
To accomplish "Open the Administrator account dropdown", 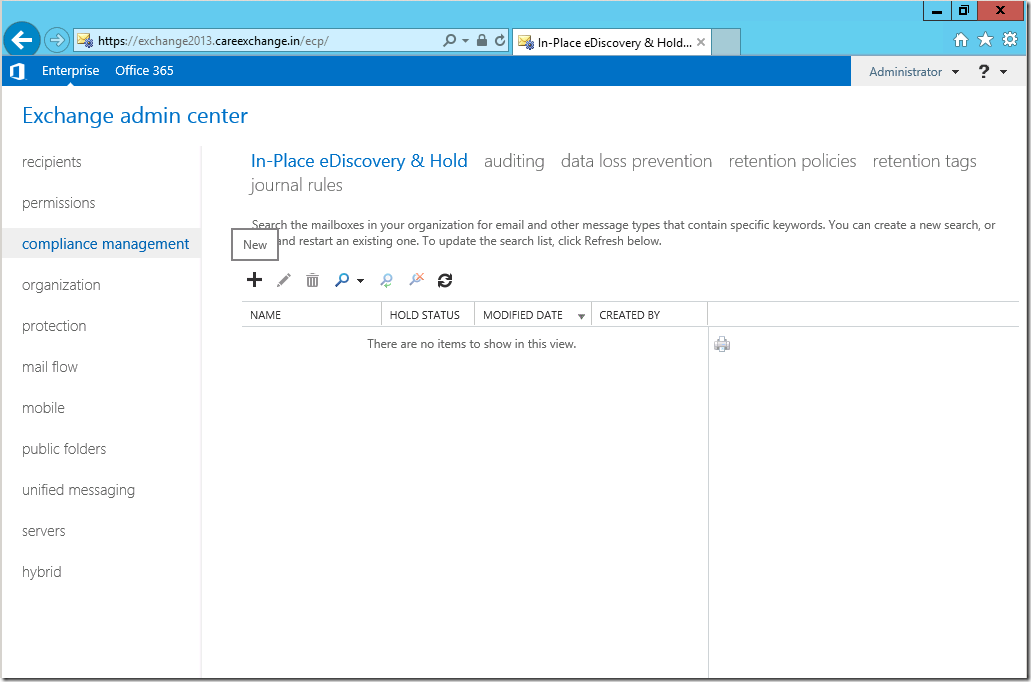I will click(x=913, y=72).
